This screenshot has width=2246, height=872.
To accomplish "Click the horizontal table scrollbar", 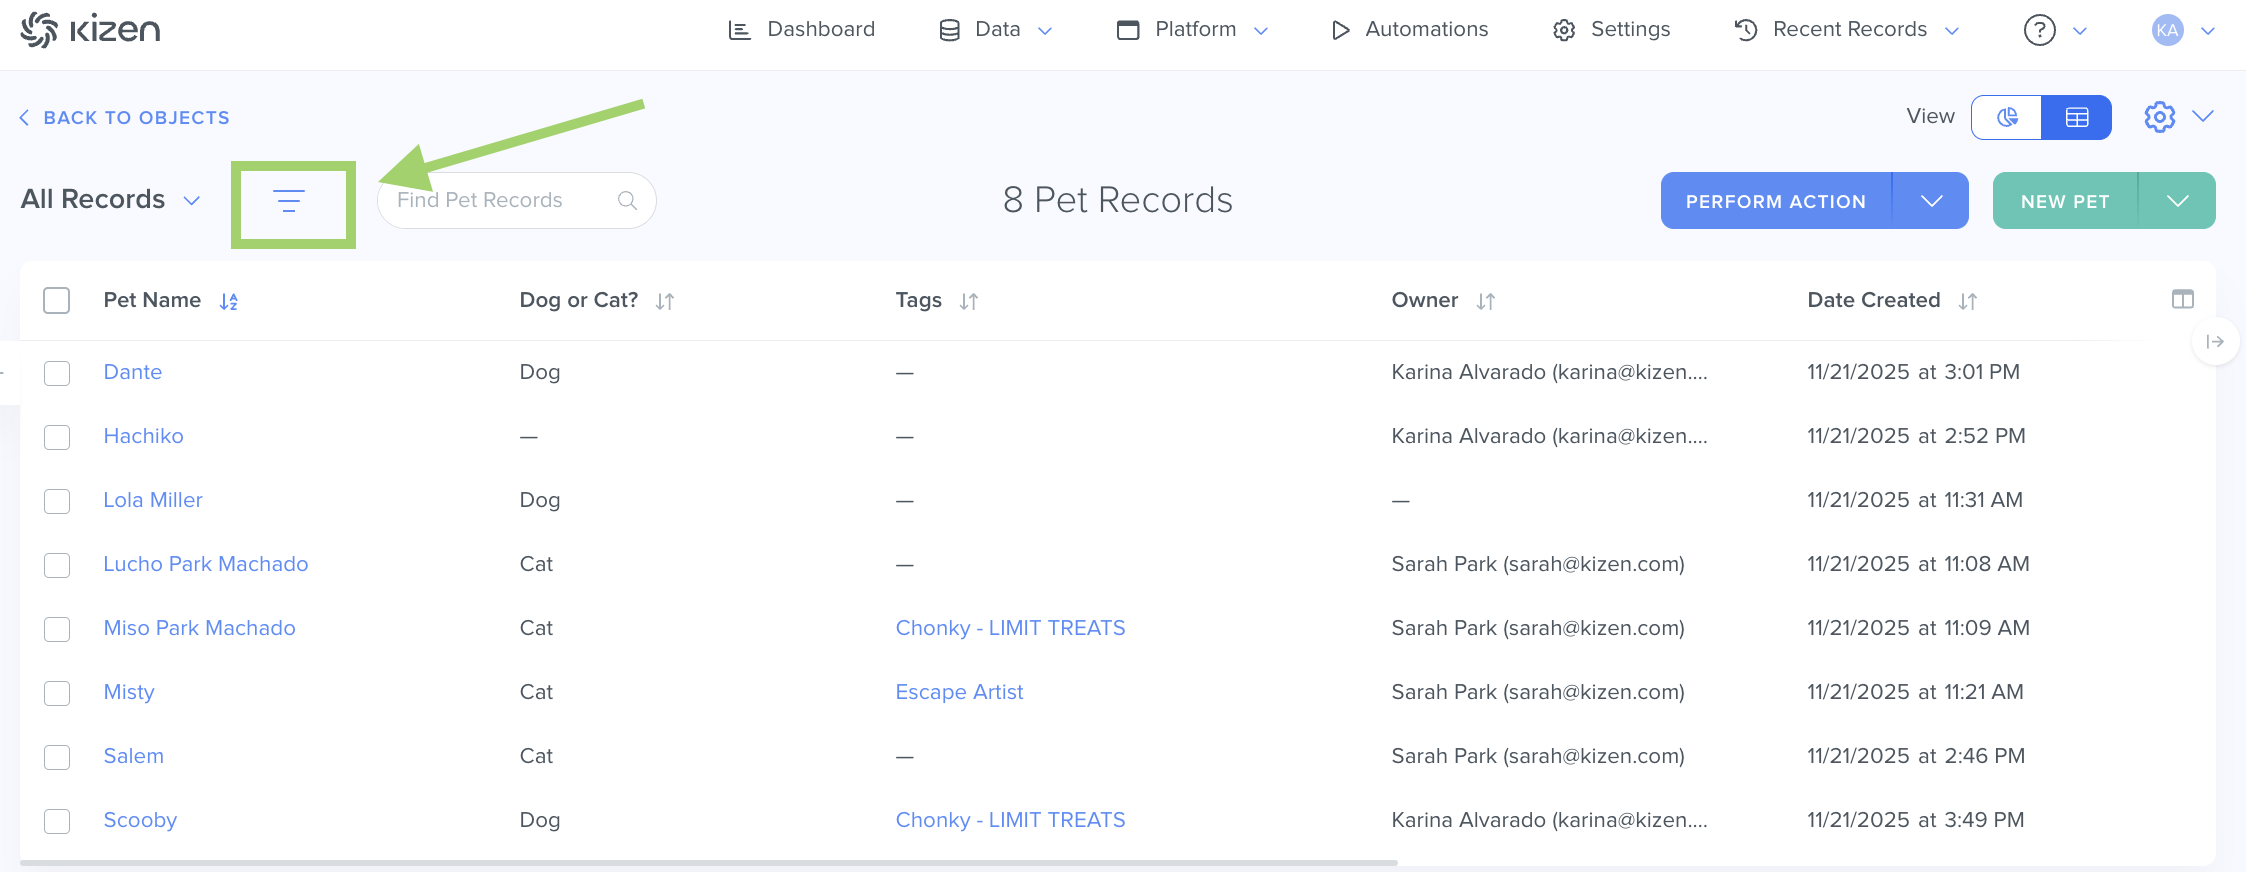I will click(x=709, y=862).
